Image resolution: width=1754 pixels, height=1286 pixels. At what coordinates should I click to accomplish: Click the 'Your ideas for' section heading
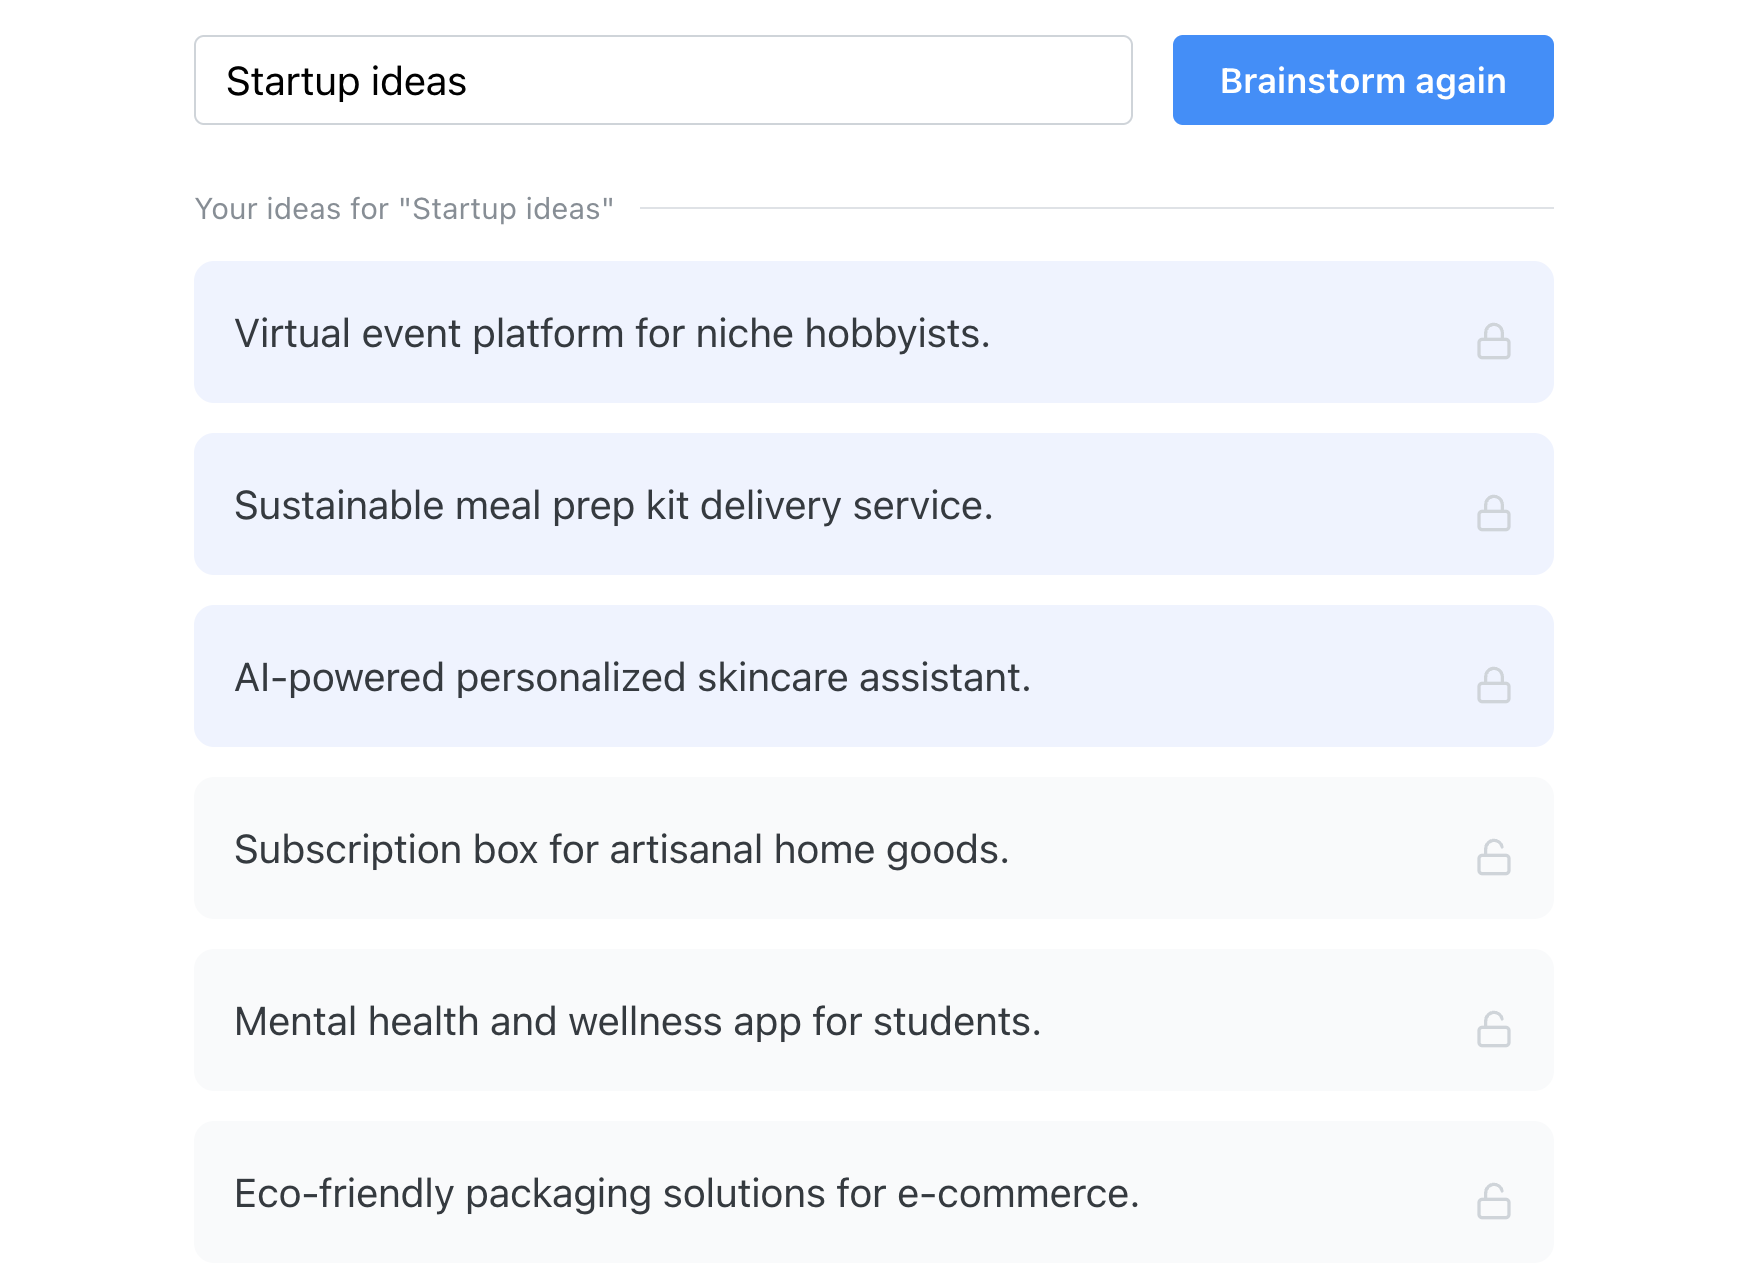pyautogui.click(x=404, y=208)
